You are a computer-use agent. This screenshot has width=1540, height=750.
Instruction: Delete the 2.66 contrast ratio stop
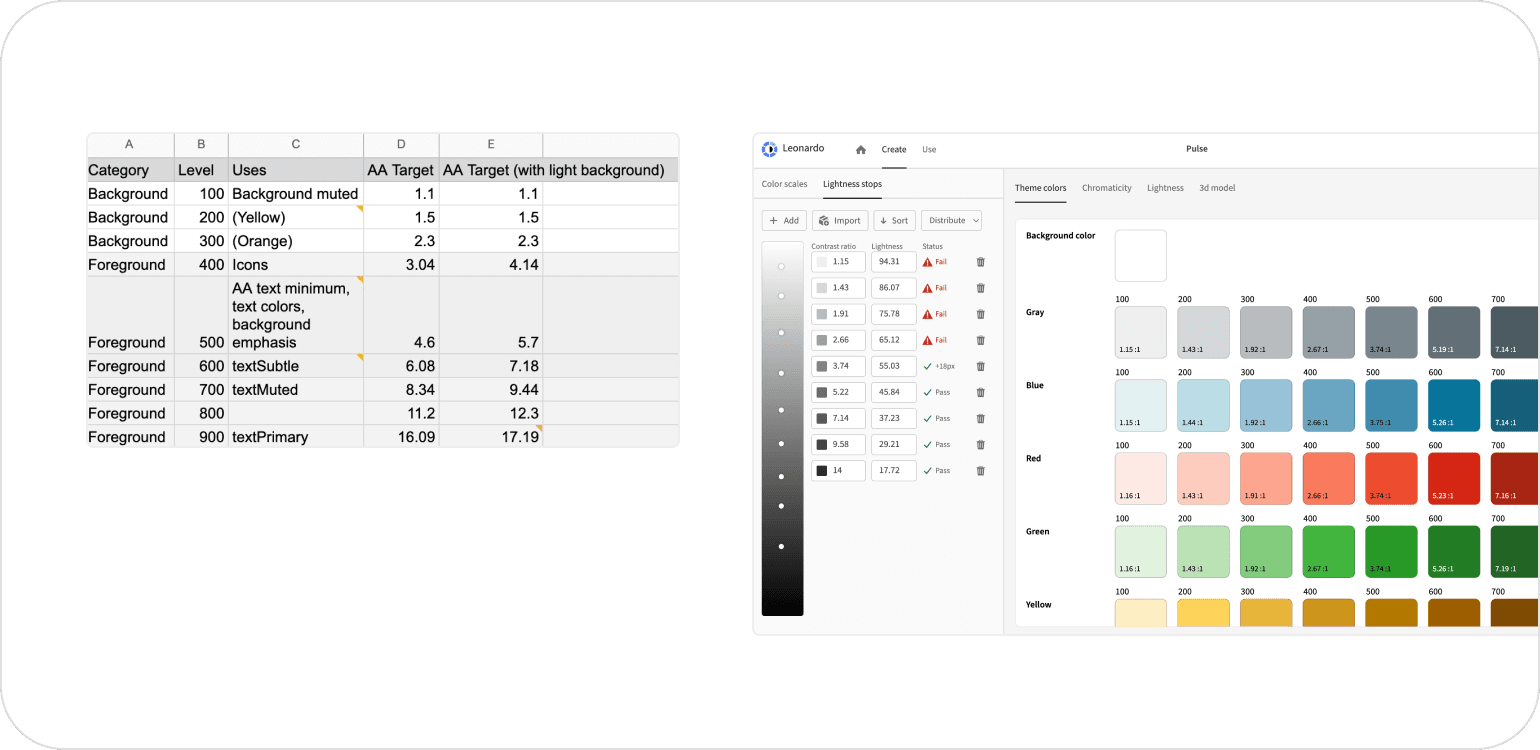(980, 340)
